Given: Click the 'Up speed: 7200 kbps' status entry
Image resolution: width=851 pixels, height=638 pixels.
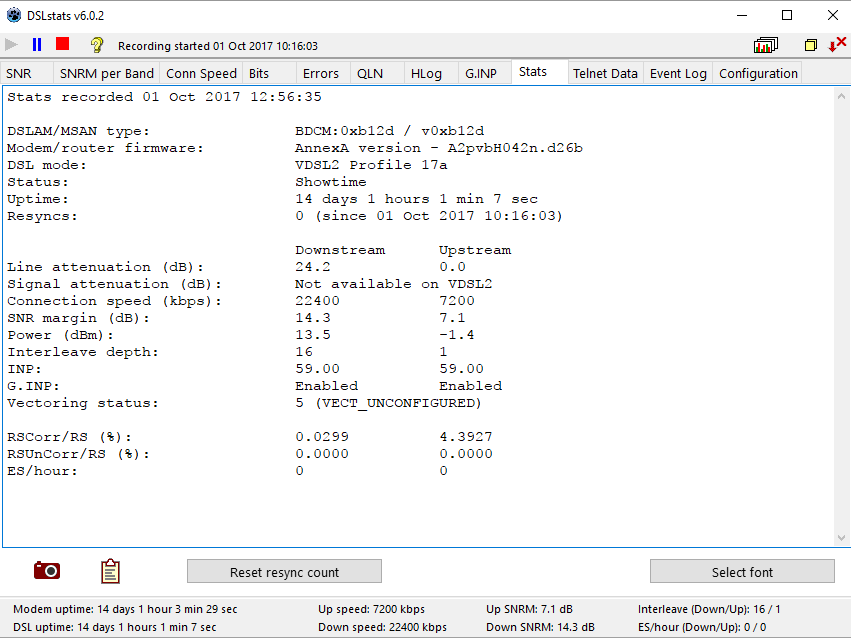Looking at the screenshot, I should 371,609.
